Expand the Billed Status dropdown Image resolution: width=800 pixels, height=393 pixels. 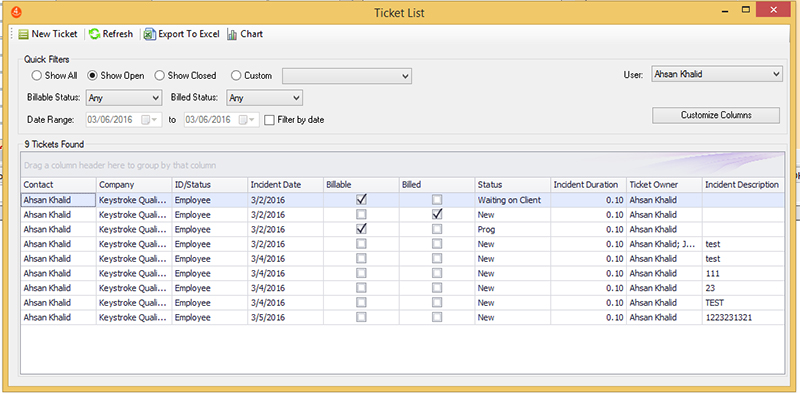pyautogui.click(x=264, y=97)
